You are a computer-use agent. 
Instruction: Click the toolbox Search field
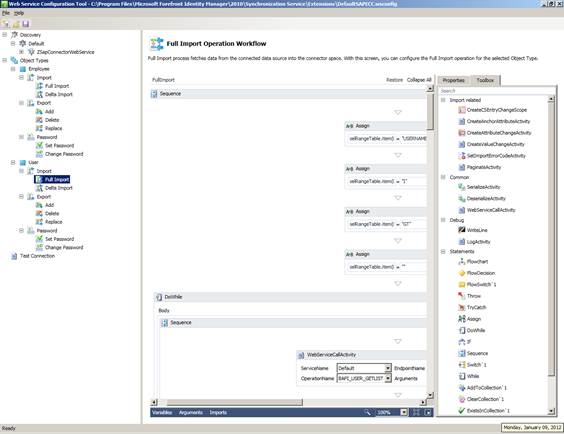click(496, 91)
